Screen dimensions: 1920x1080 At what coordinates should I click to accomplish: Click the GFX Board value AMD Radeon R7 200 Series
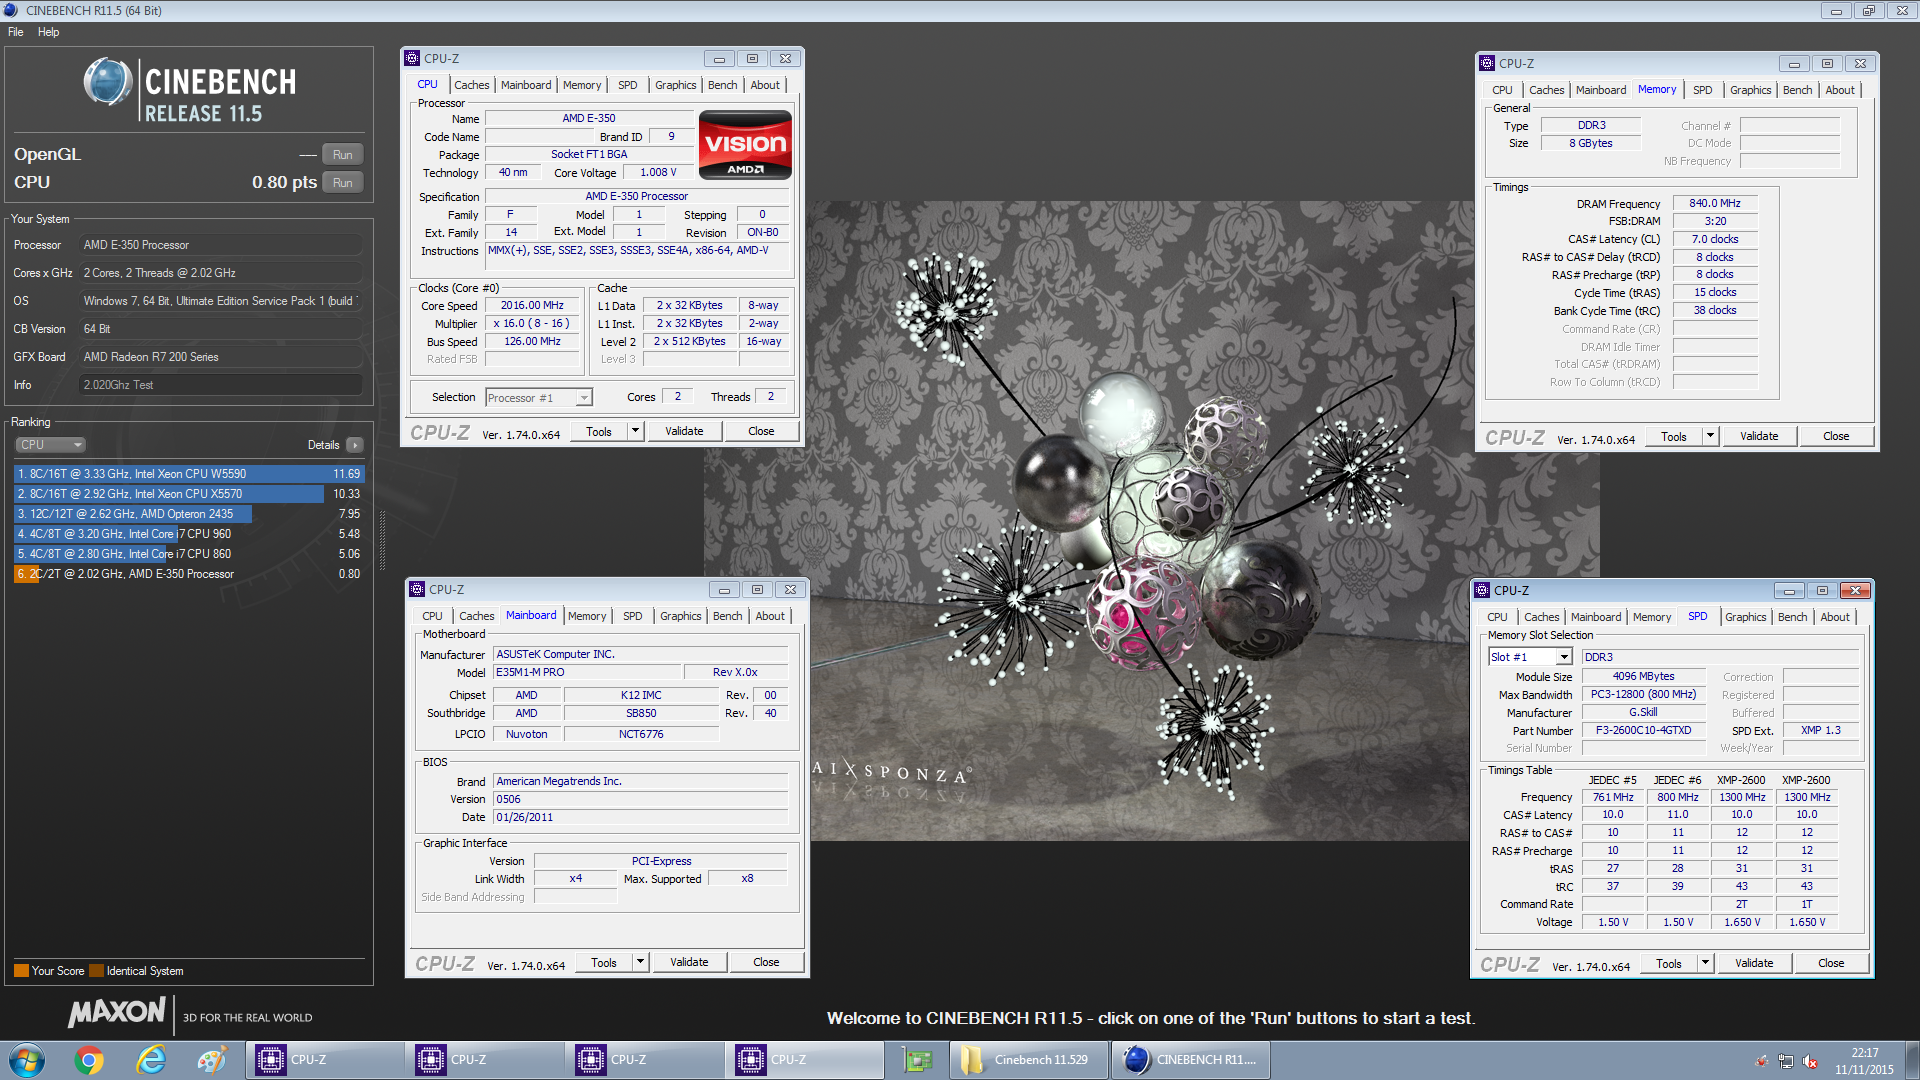(221, 357)
